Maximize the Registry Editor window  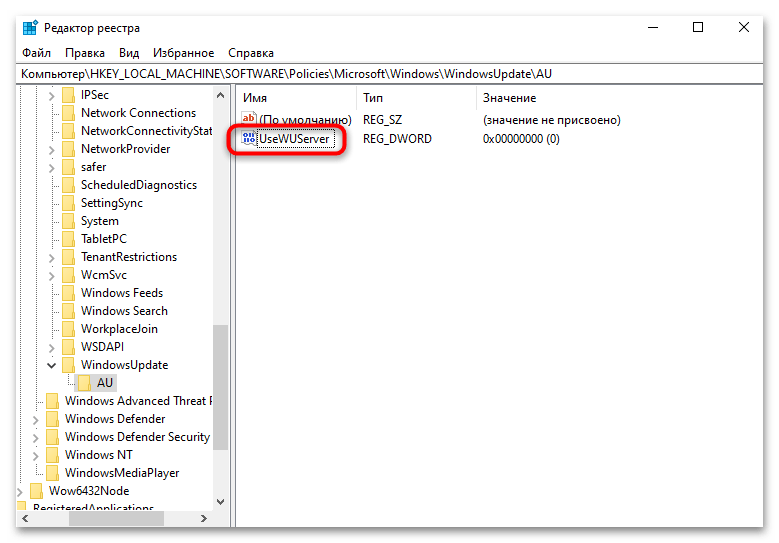698,28
